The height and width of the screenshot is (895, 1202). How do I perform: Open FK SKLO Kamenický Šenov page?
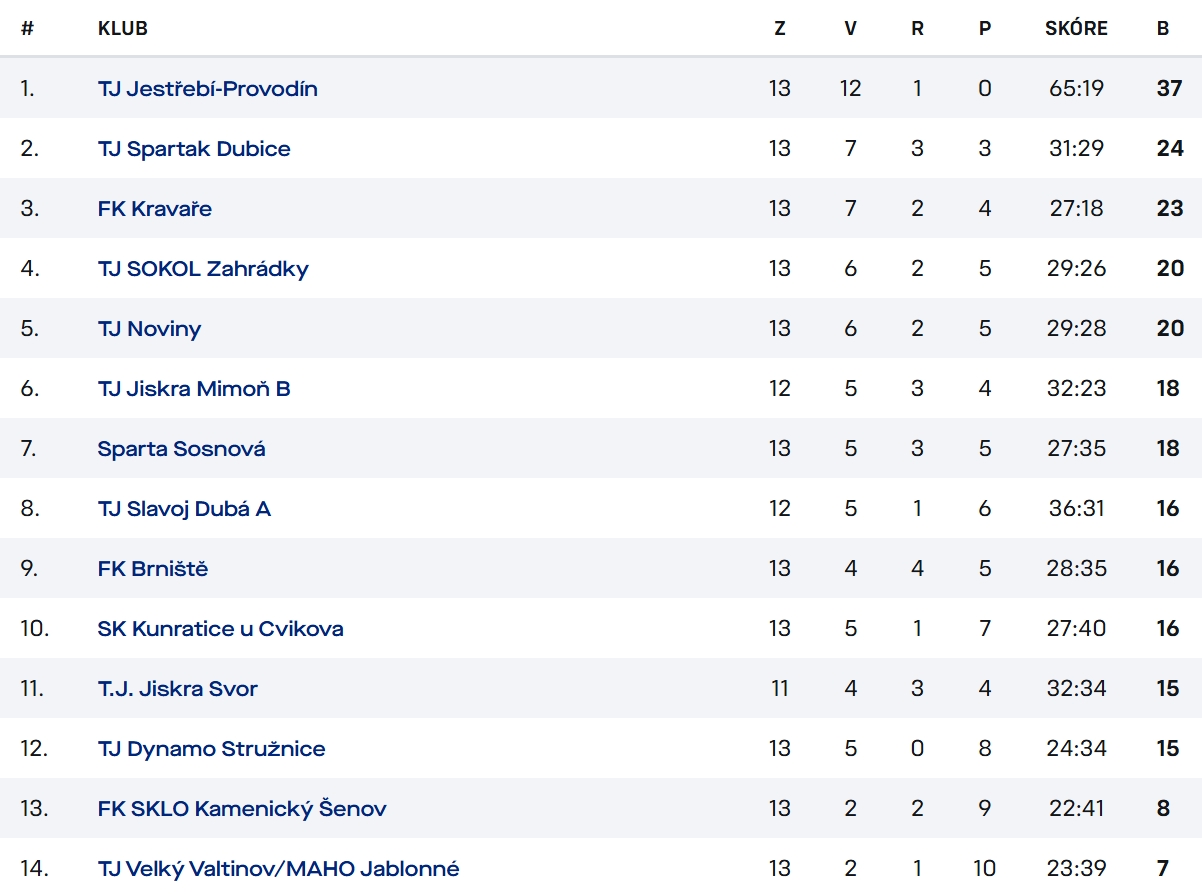242,808
